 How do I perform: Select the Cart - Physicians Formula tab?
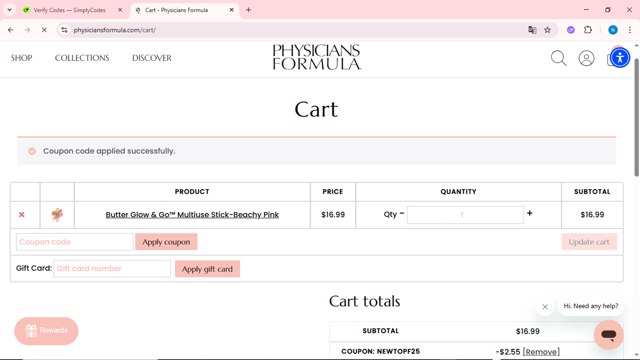click(x=176, y=10)
